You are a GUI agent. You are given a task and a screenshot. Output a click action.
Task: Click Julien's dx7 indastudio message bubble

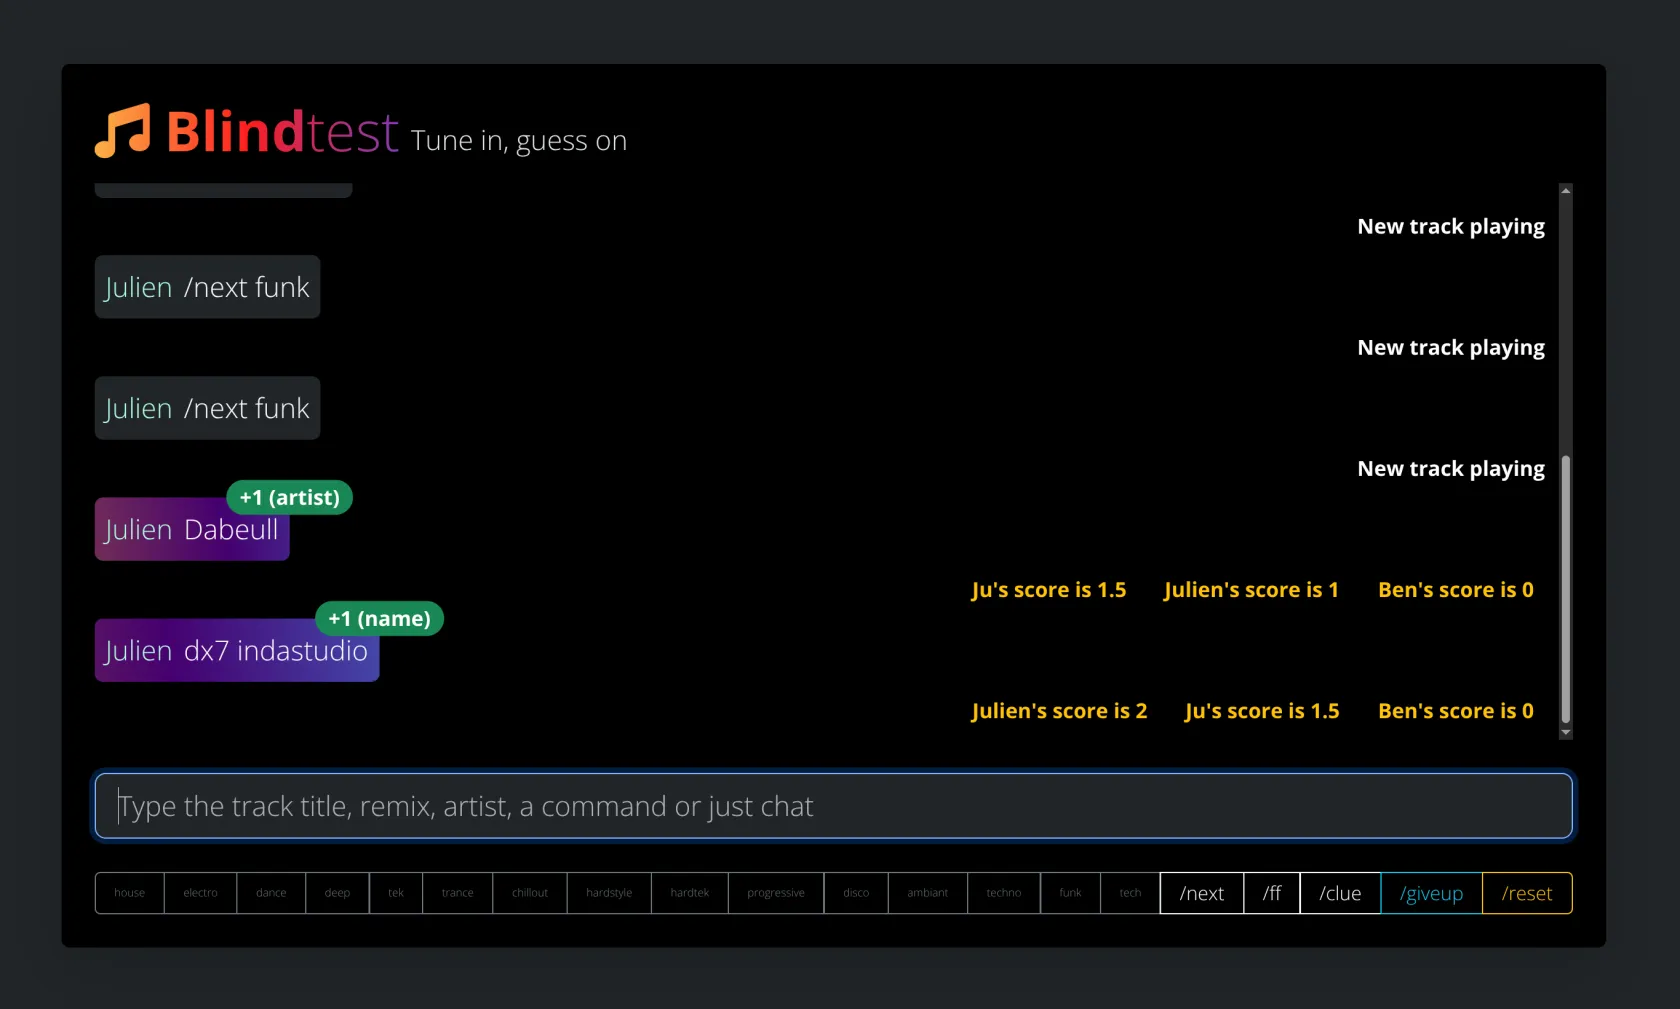[x=237, y=651]
